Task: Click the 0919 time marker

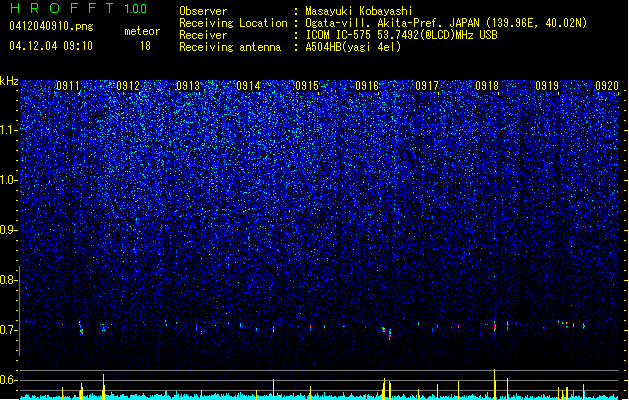Action: (x=547, y=85)
